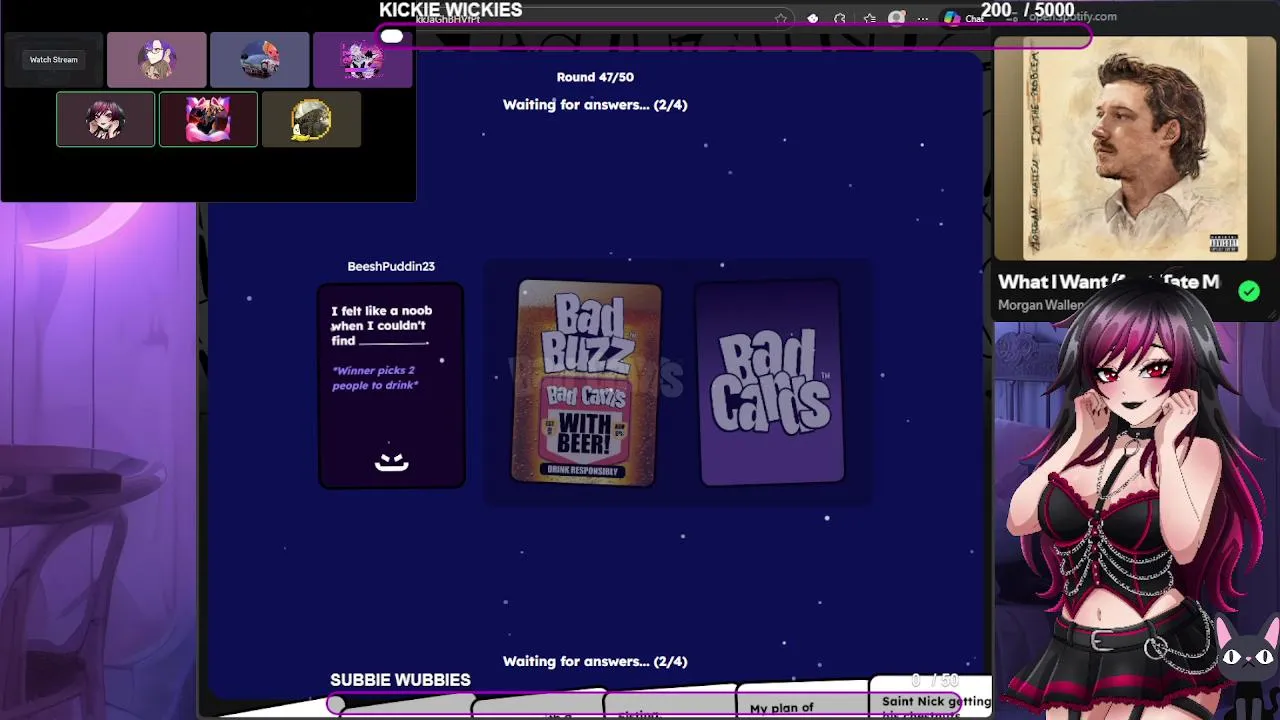
Task: Select the Bad Buzz With Beer card
Action: coord(586,384)
